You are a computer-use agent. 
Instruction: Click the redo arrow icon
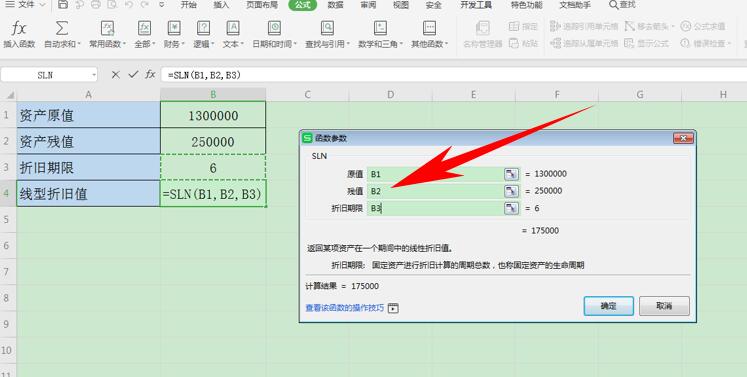144,5
